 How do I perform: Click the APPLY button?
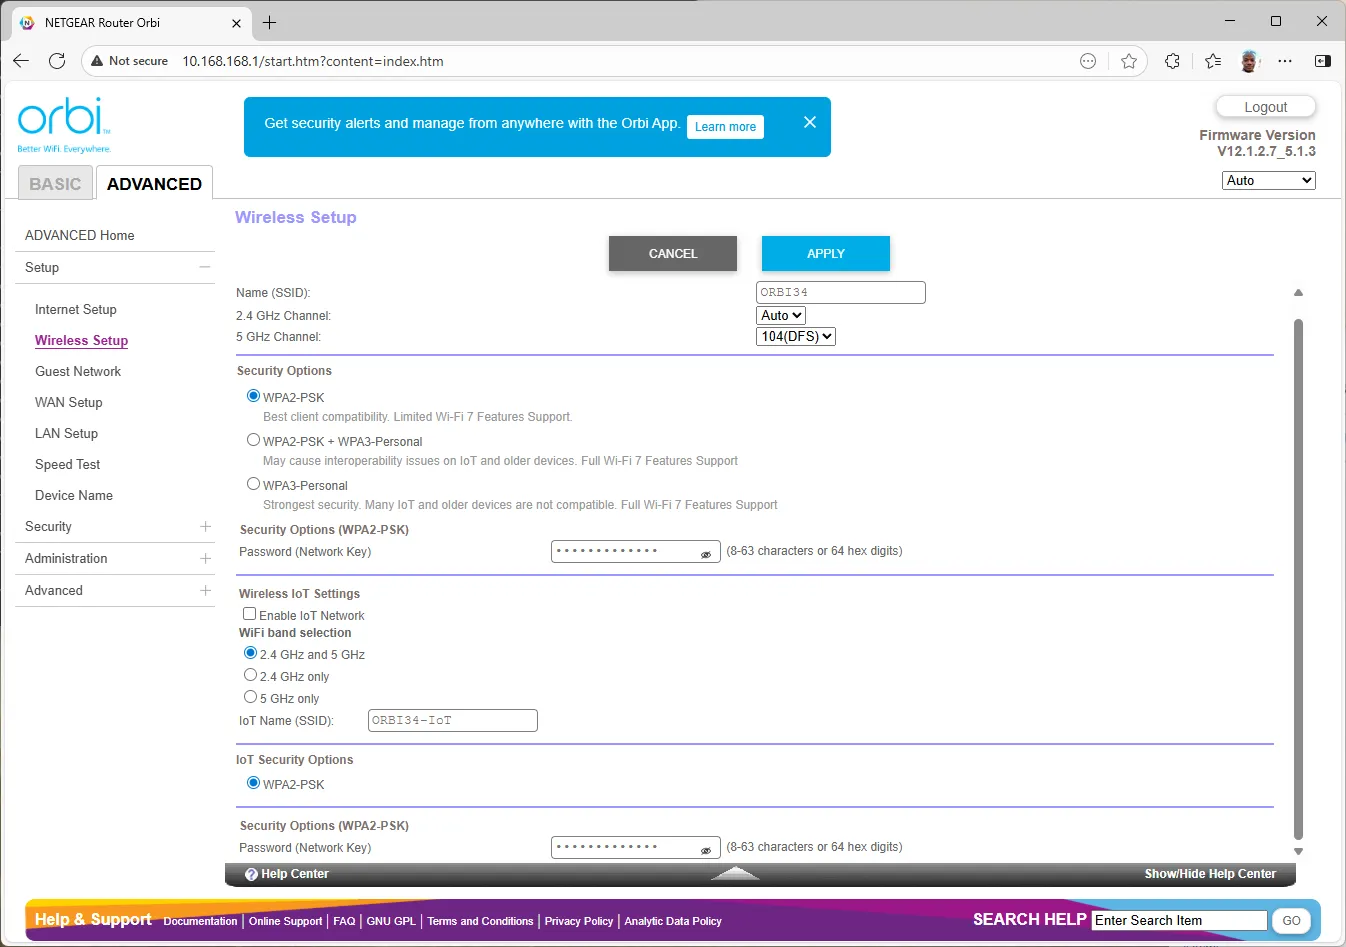click(x=826, y=254)
